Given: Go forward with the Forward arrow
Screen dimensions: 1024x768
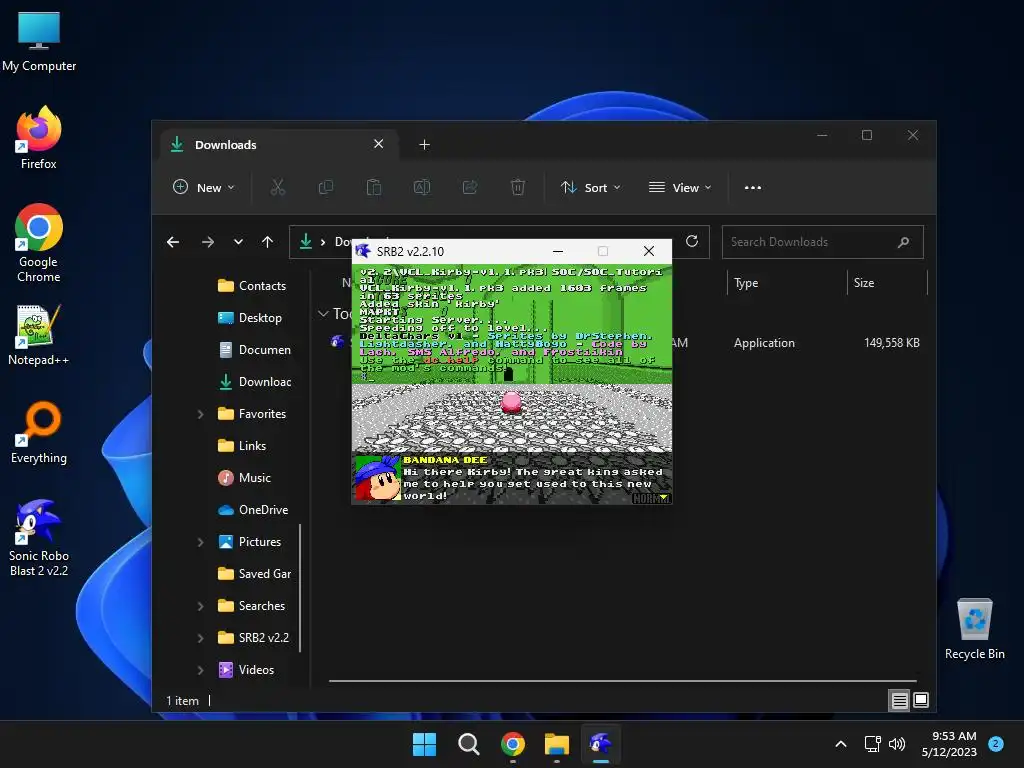Looking at the screenshot, I should click(x=208, y=242).
